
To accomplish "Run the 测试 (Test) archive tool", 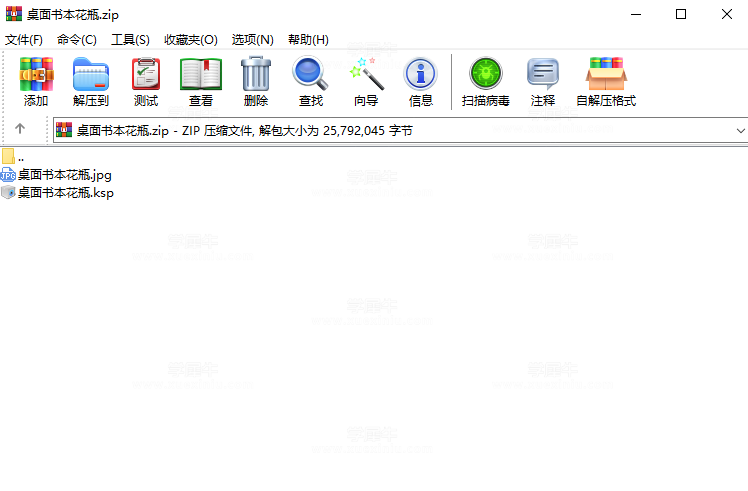I will click(145, 74).
